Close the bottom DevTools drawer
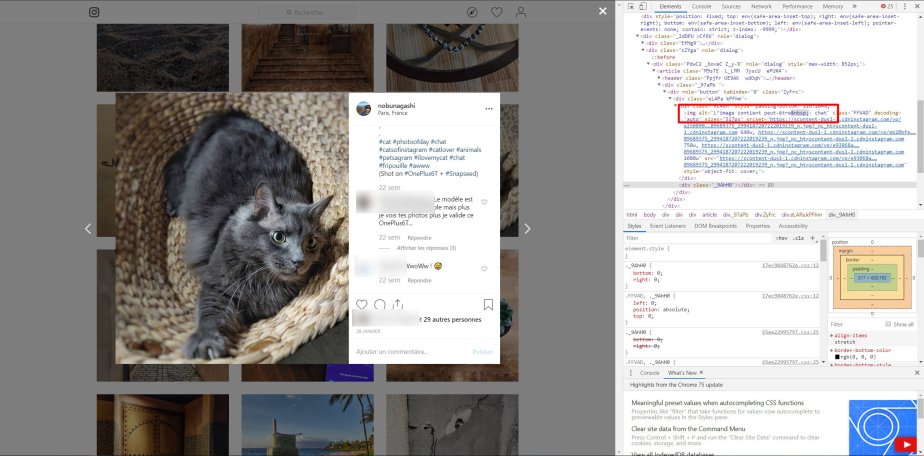Image resolution: width=924 pixels, height=456 pixels. pos(916,373)
